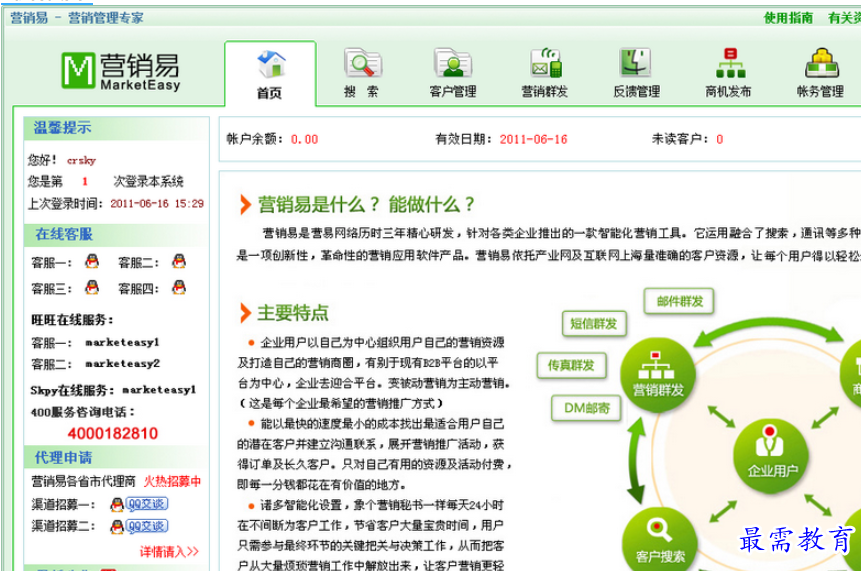This screenshot has height=571, width=861.
Task: Switch to 营销群发 tab
Action: pos(545,74)
